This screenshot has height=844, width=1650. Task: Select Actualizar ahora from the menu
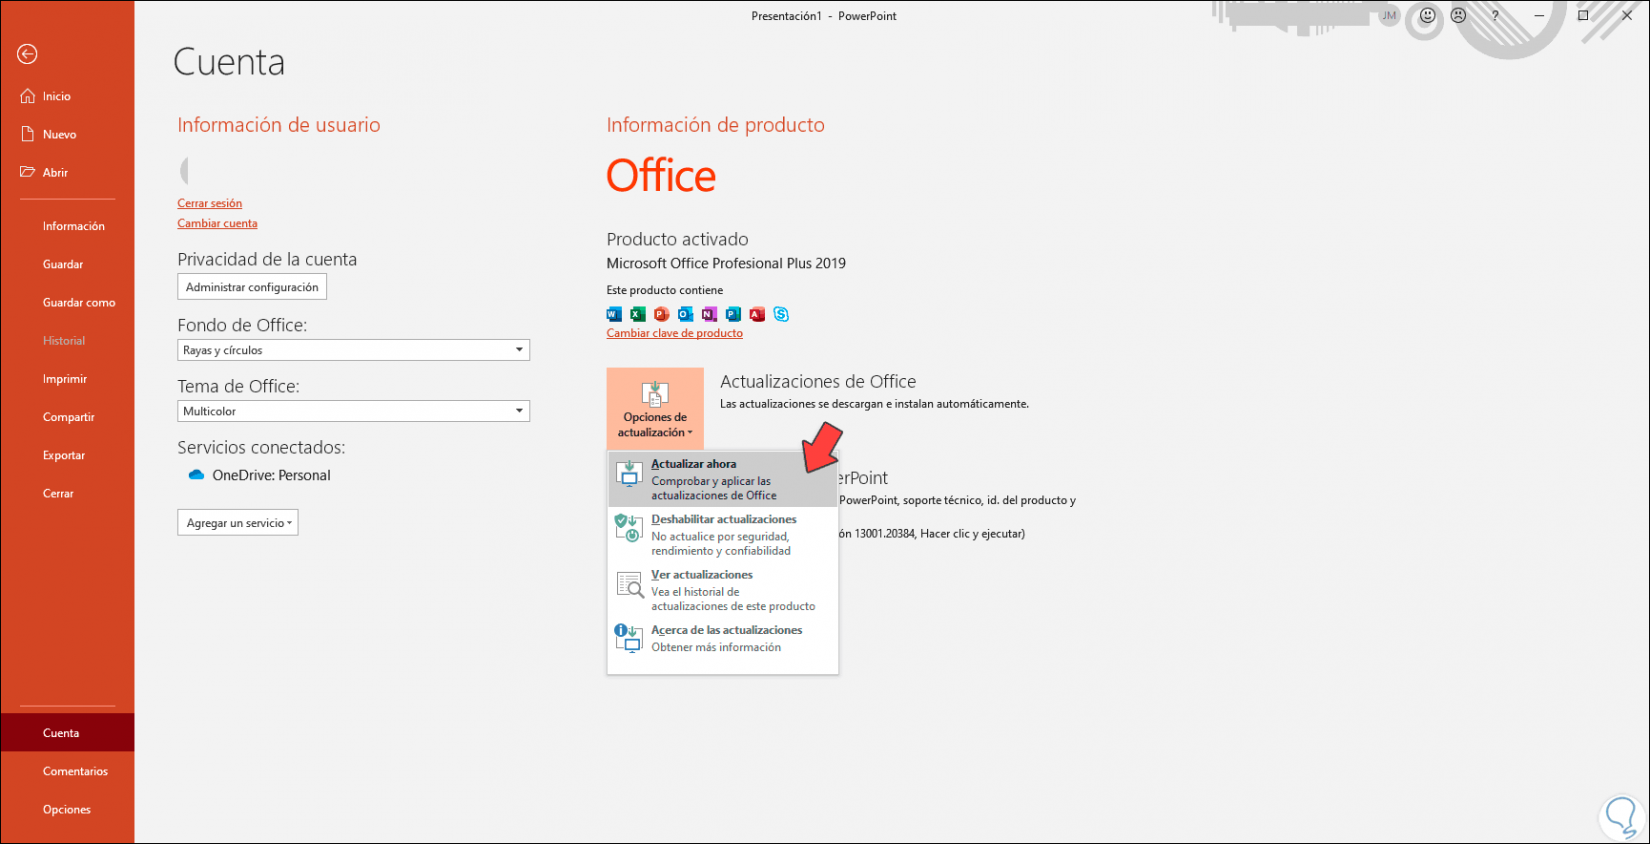pos(722,479)
